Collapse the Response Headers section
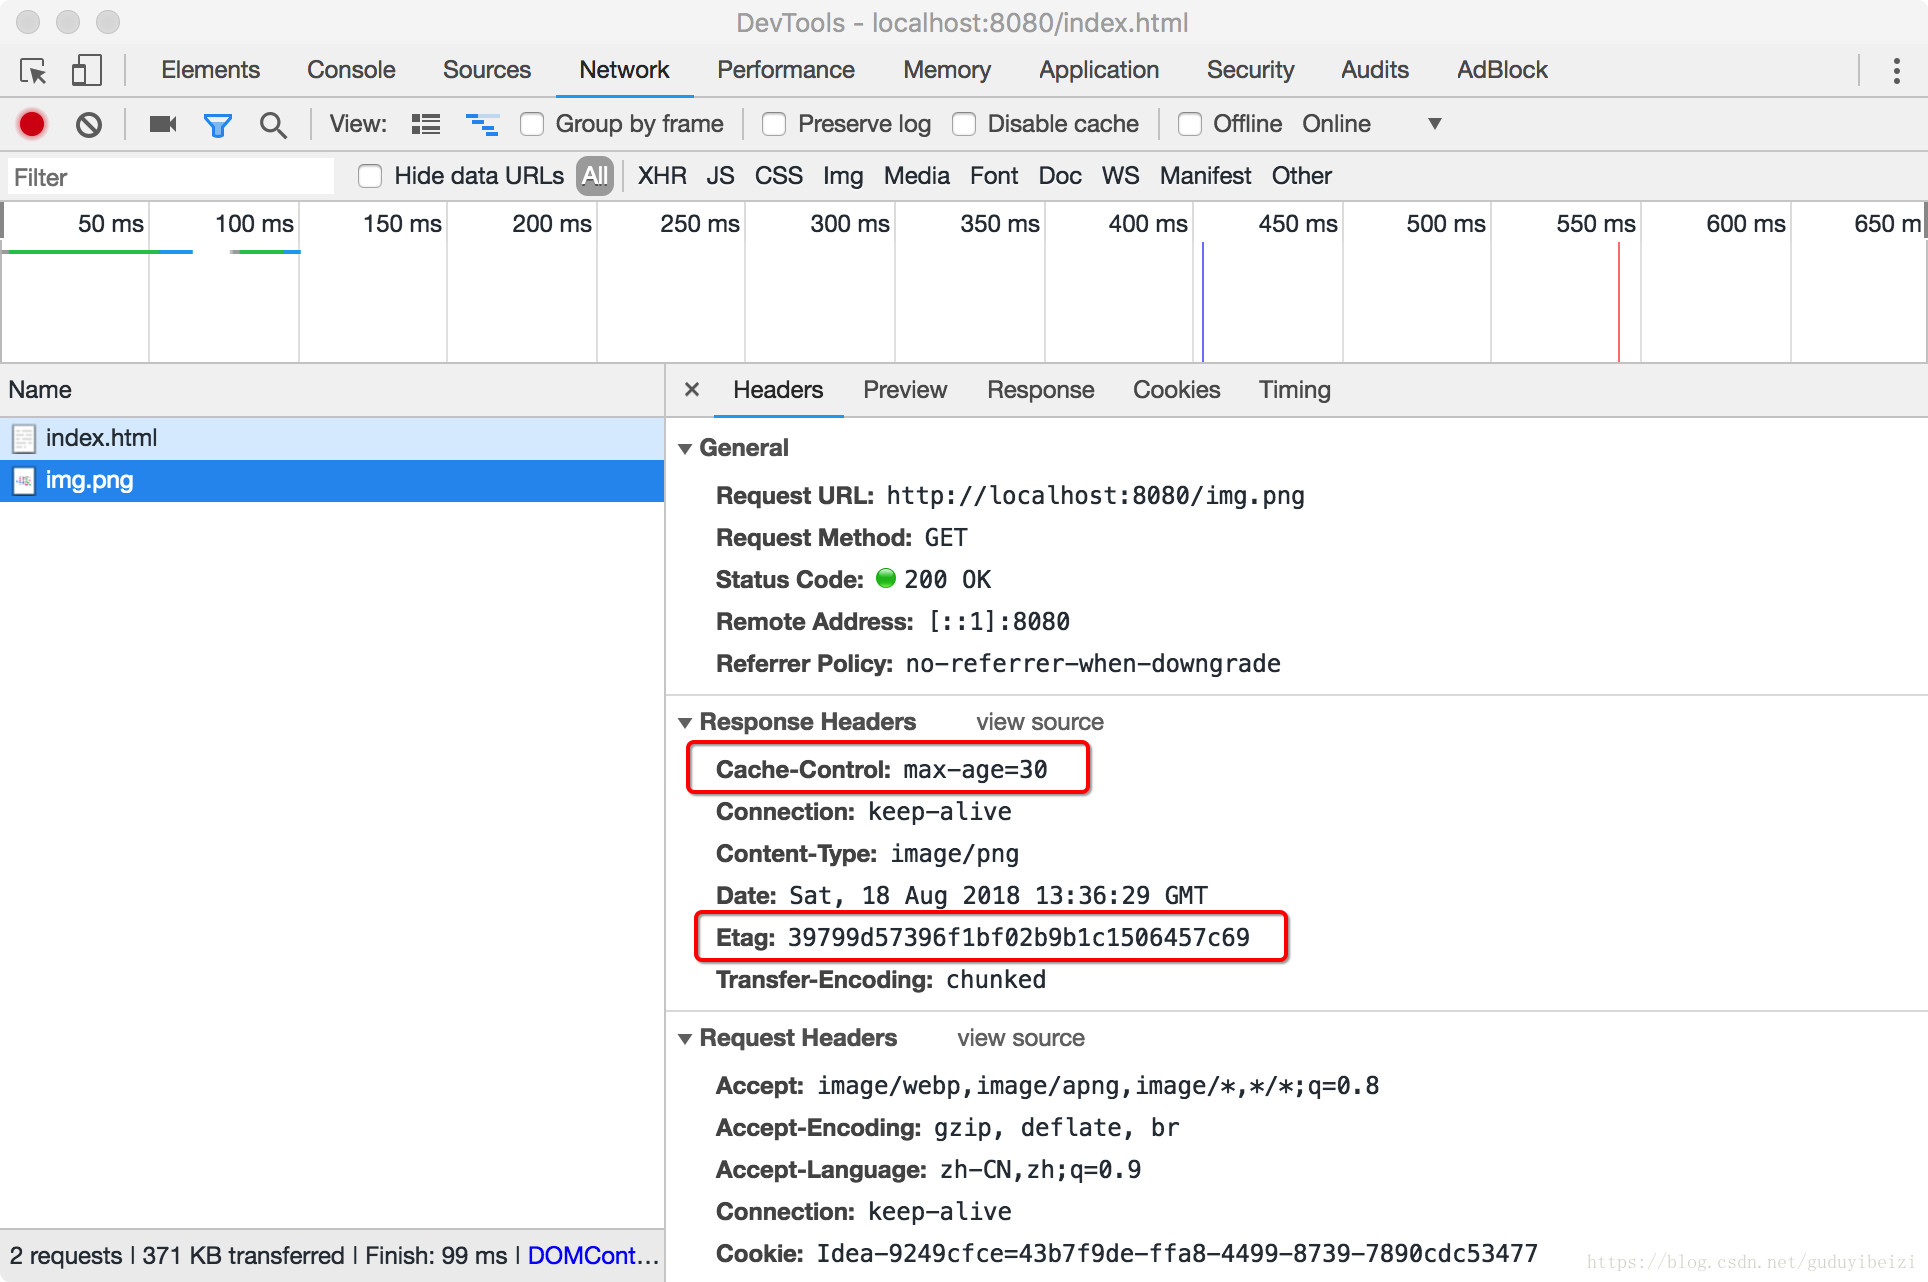 (689, 721)
